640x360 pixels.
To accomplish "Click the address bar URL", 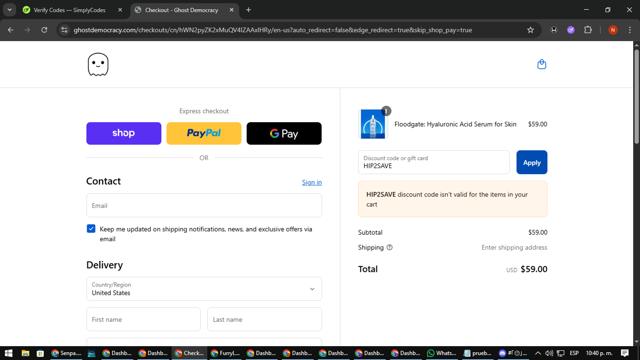I will 273,30.
